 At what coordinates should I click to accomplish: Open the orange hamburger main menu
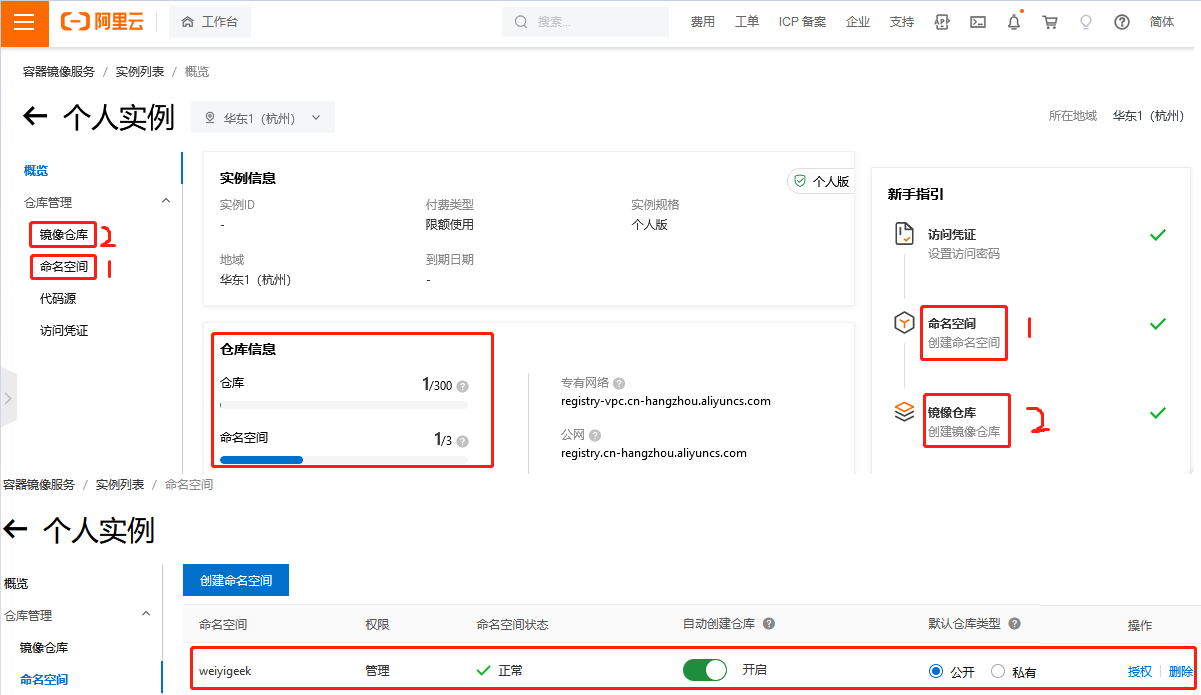[24, 22]
